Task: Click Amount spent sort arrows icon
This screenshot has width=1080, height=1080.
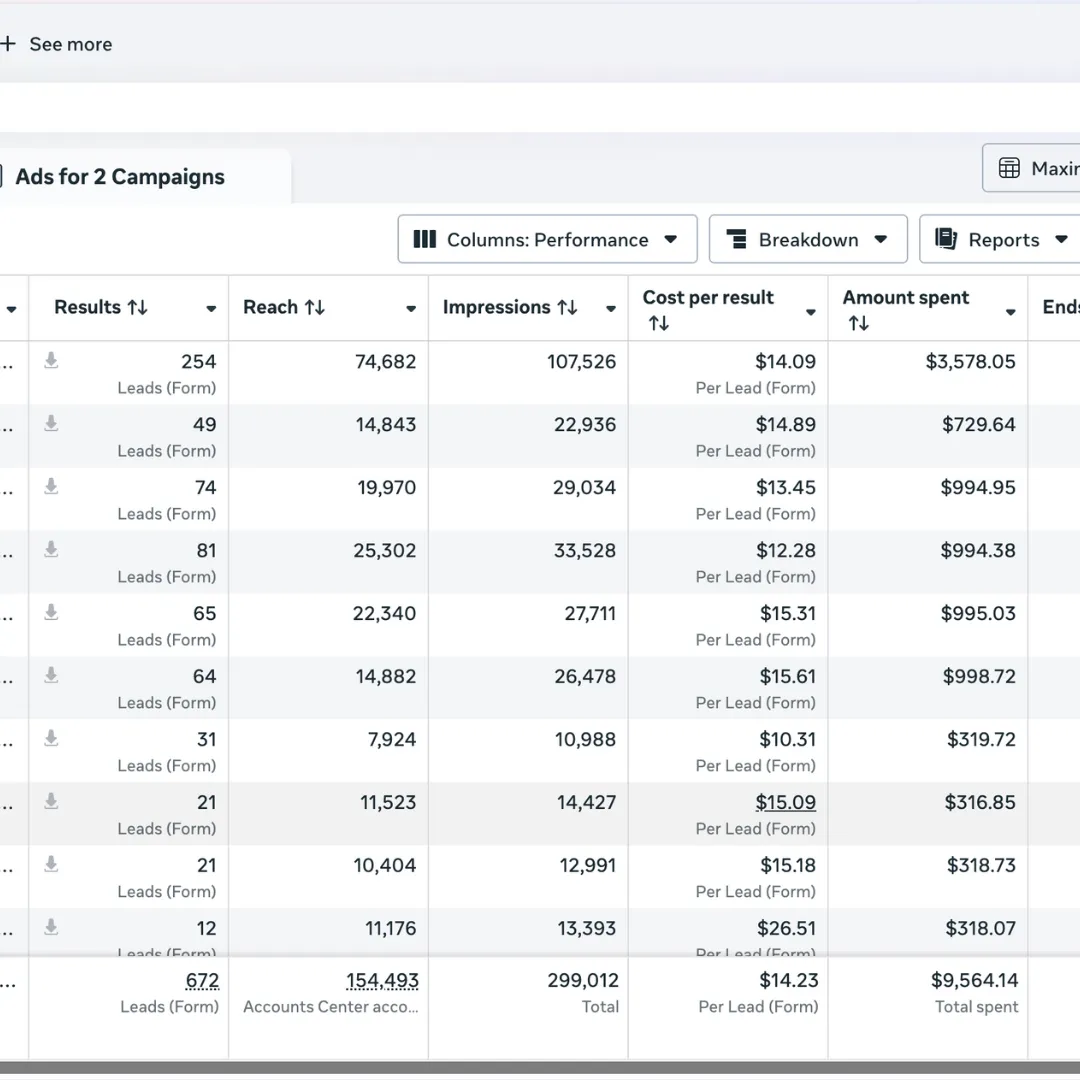Action: tap(858, 323)
